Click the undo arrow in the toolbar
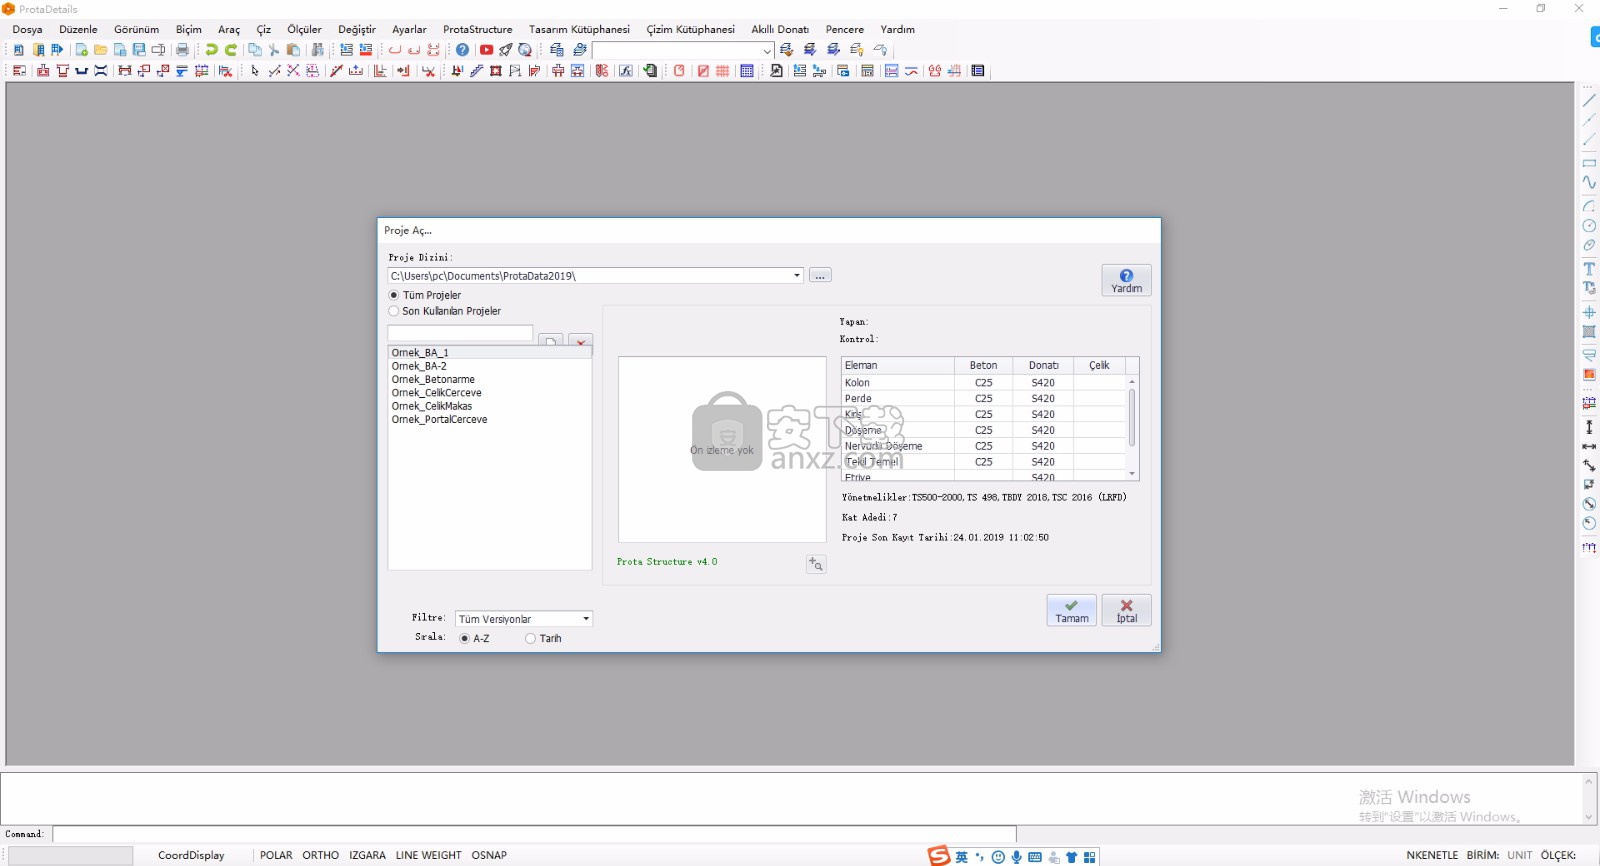The image size is (1600, 866). pos(211,50)
